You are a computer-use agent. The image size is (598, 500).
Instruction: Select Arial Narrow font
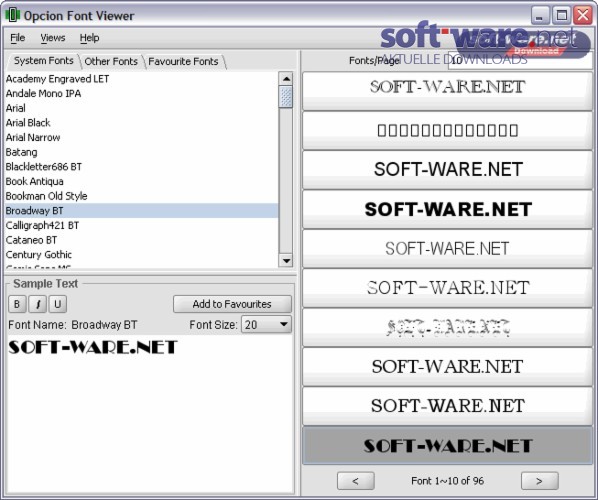tap(141, 137)
